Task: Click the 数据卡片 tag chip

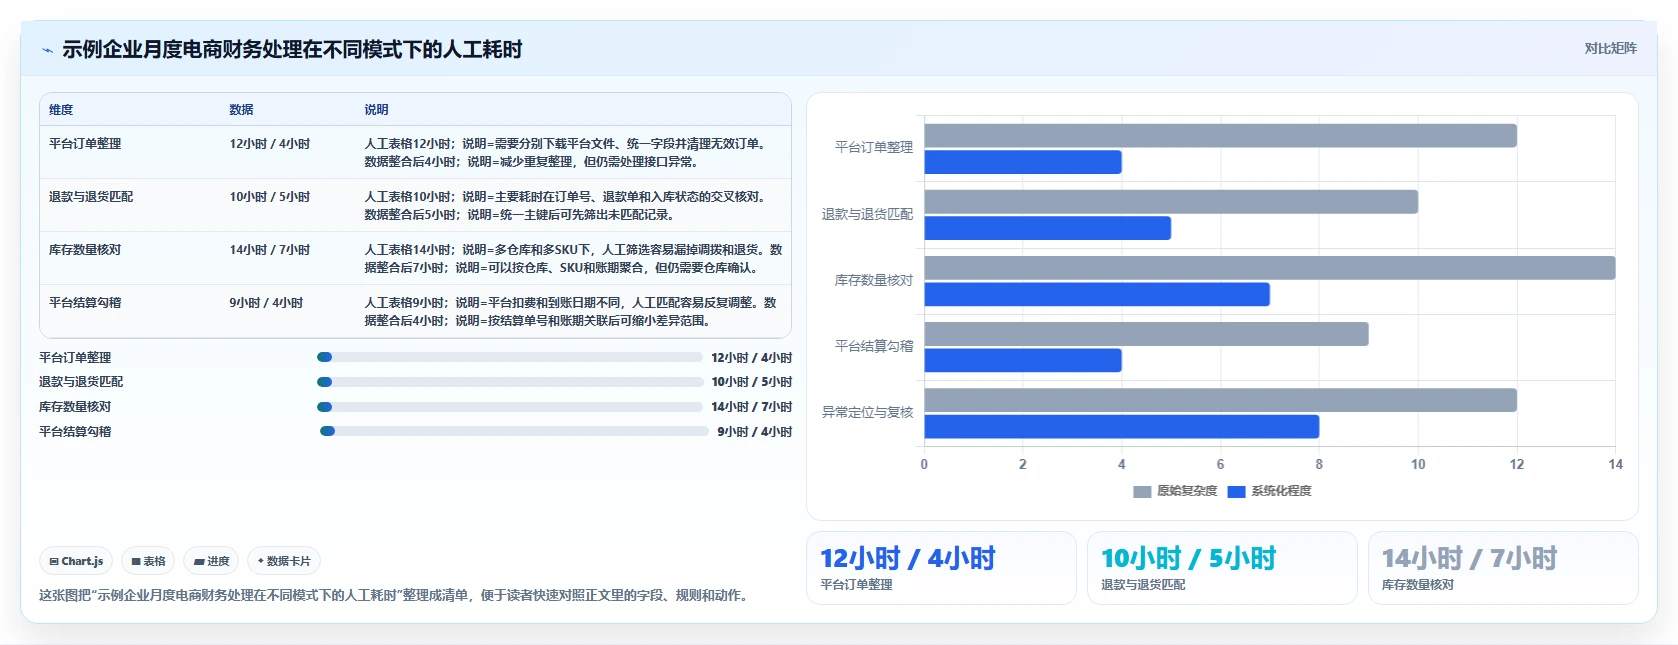Action: [x=284, y=561]
